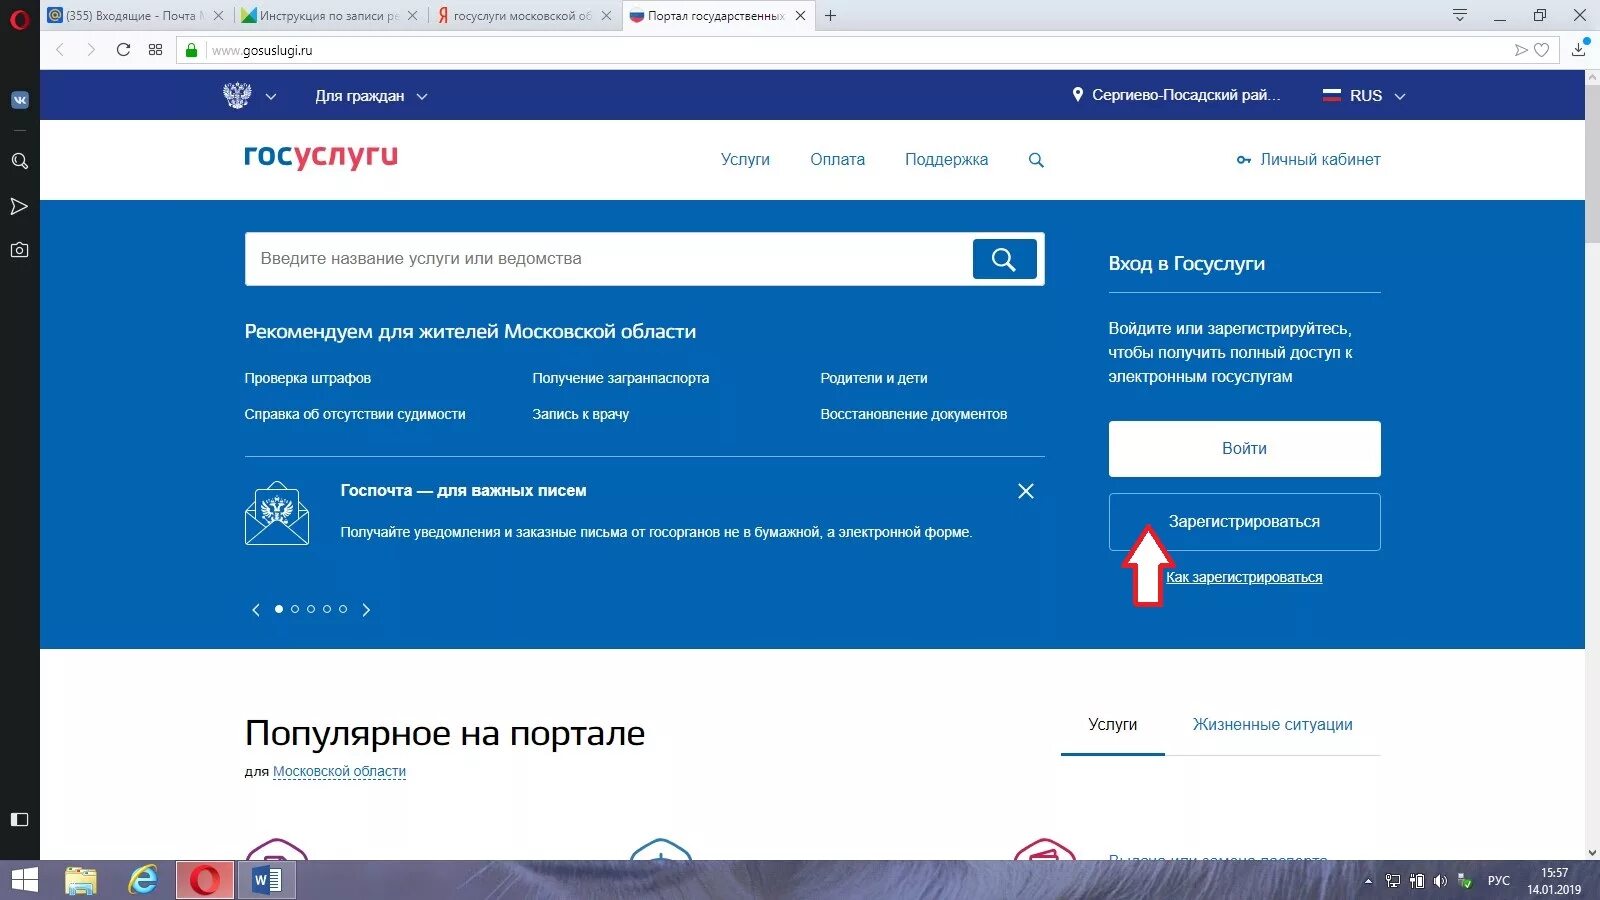Show hidden tray icons arrow
Screen dimensions: 1600x900
tap(1368, 881)
